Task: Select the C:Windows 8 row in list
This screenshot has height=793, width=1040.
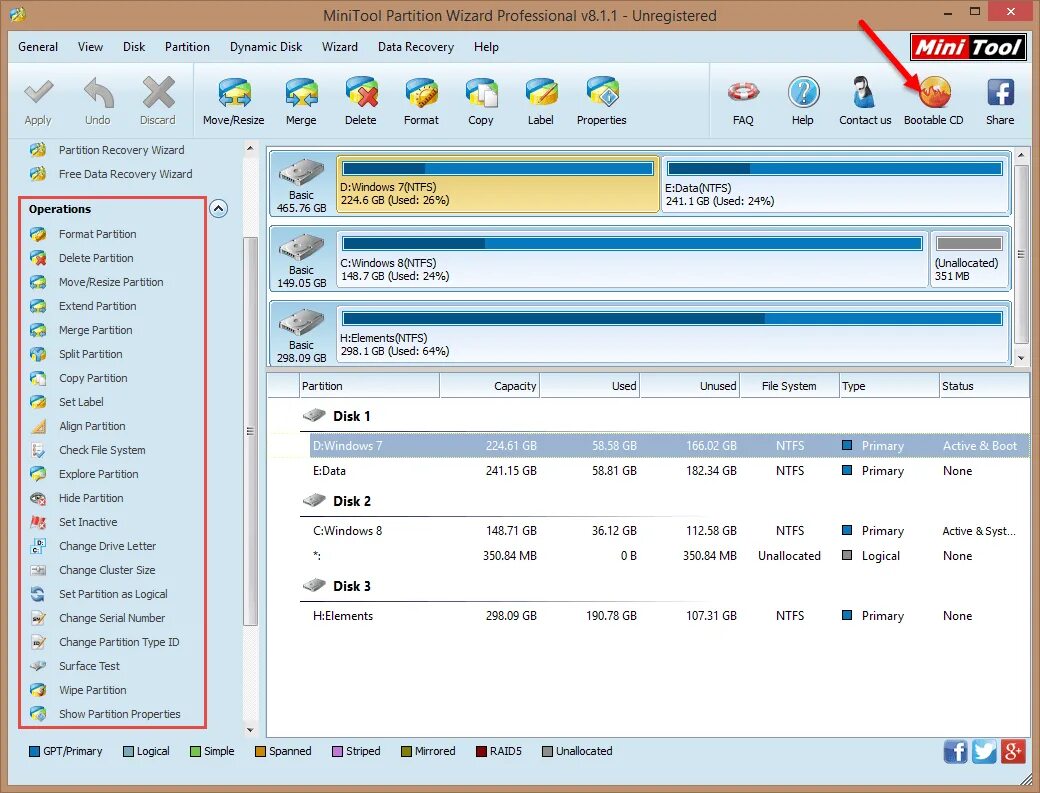Action: (x=670, y=530)
